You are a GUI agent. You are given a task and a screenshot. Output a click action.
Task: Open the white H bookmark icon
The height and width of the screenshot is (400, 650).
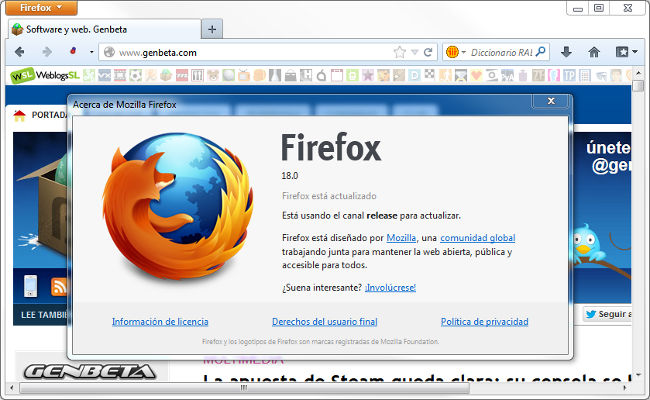pyautogui.click(x=306, y=75)
